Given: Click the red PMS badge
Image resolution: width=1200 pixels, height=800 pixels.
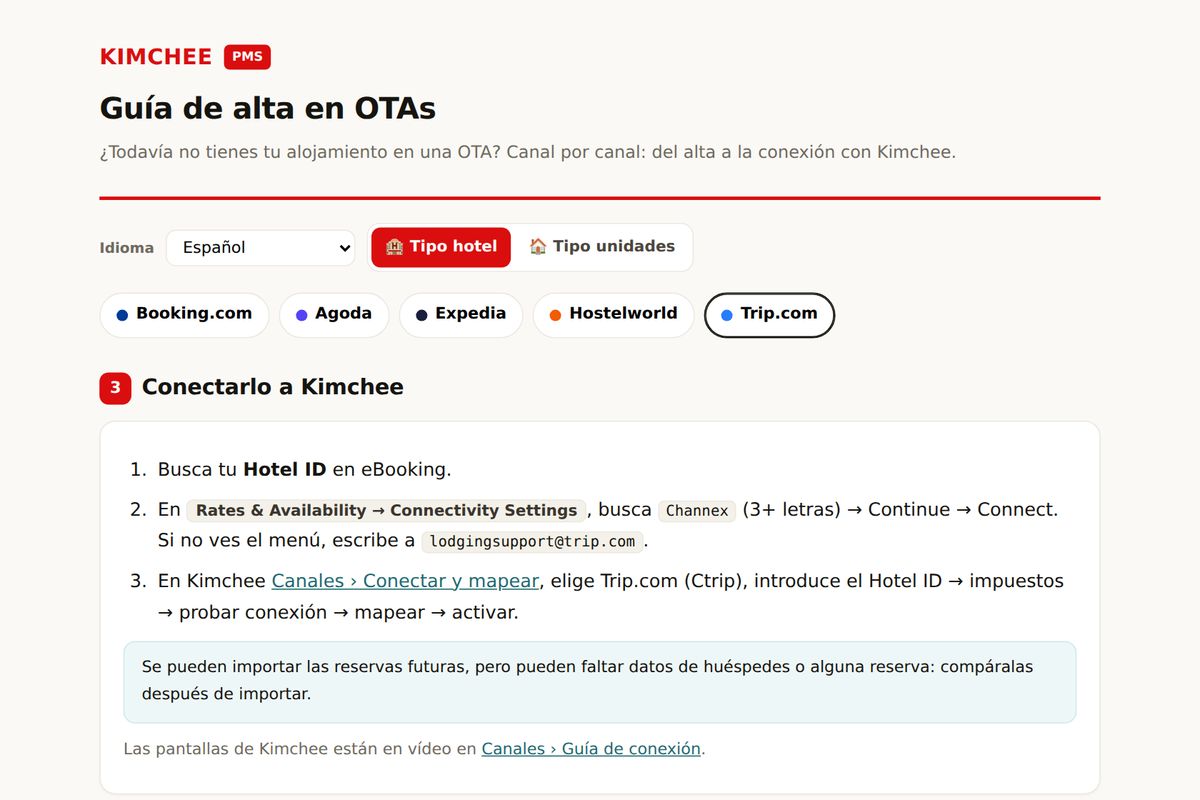Looking at the screenshot, I should [x=247, y=57].
